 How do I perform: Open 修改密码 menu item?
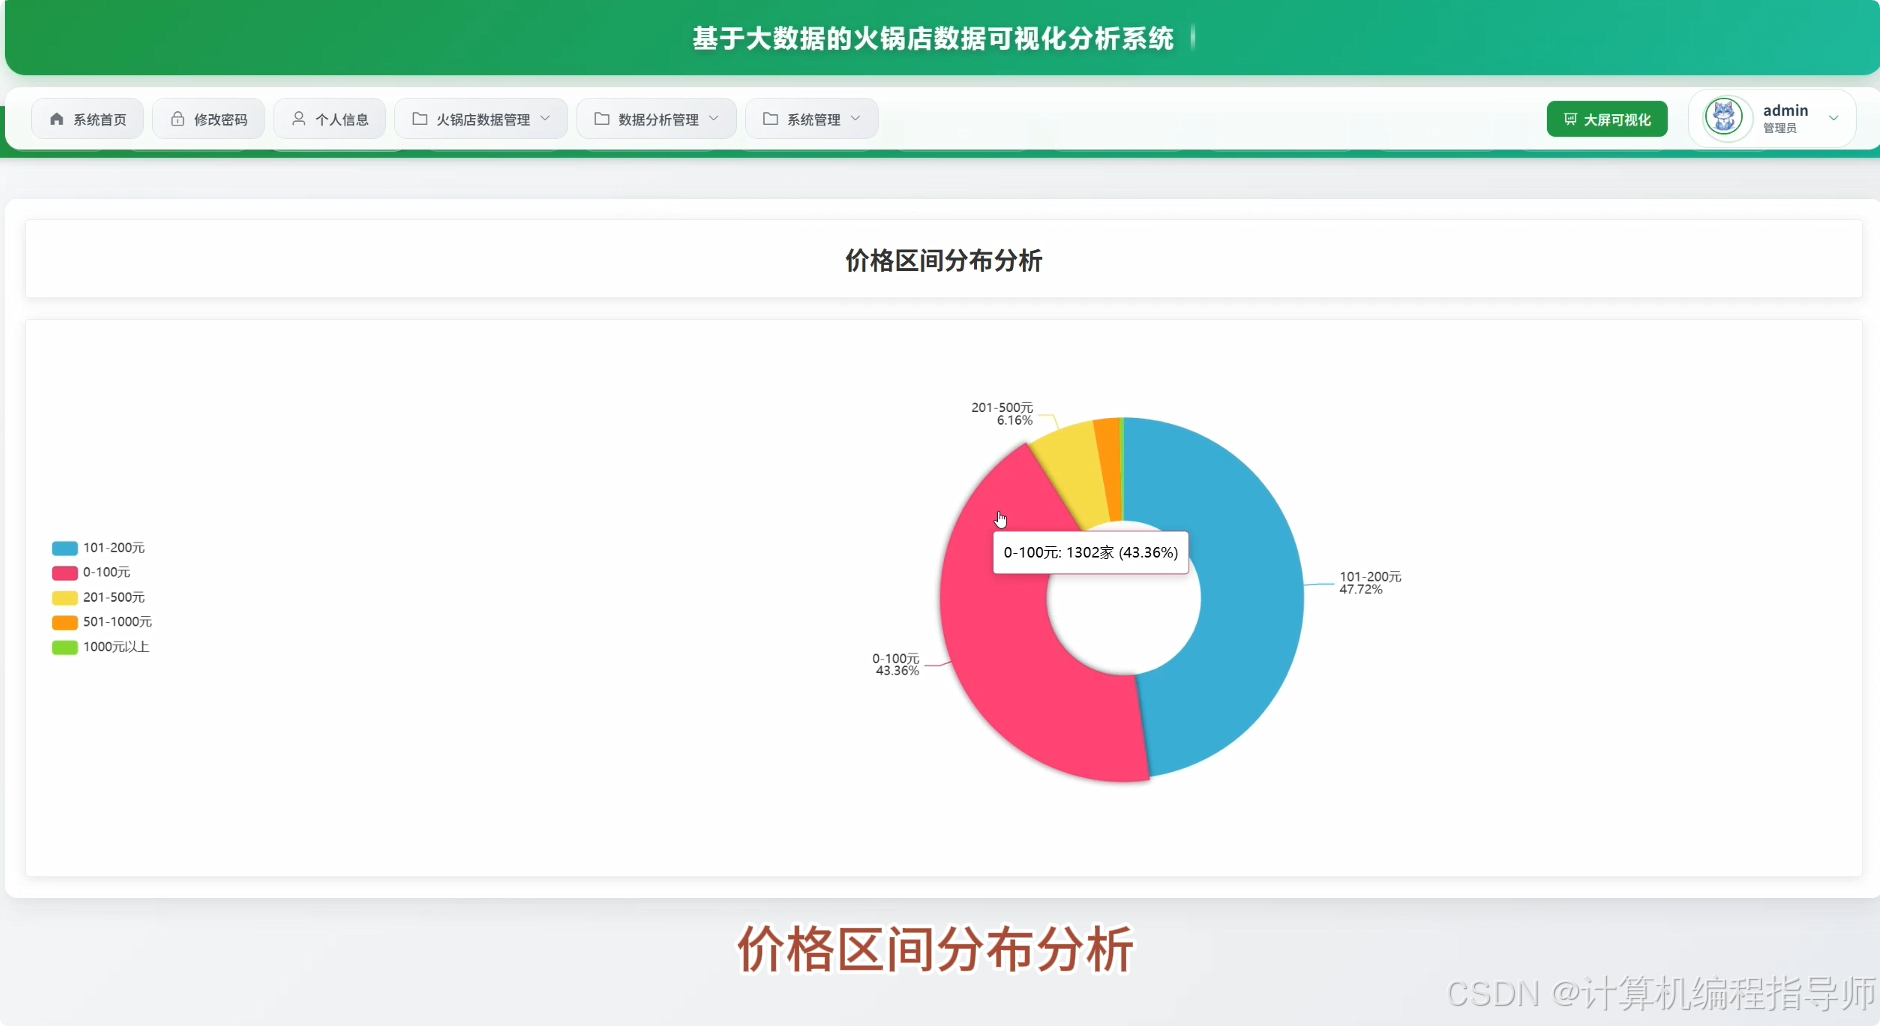tap(209, 119)
